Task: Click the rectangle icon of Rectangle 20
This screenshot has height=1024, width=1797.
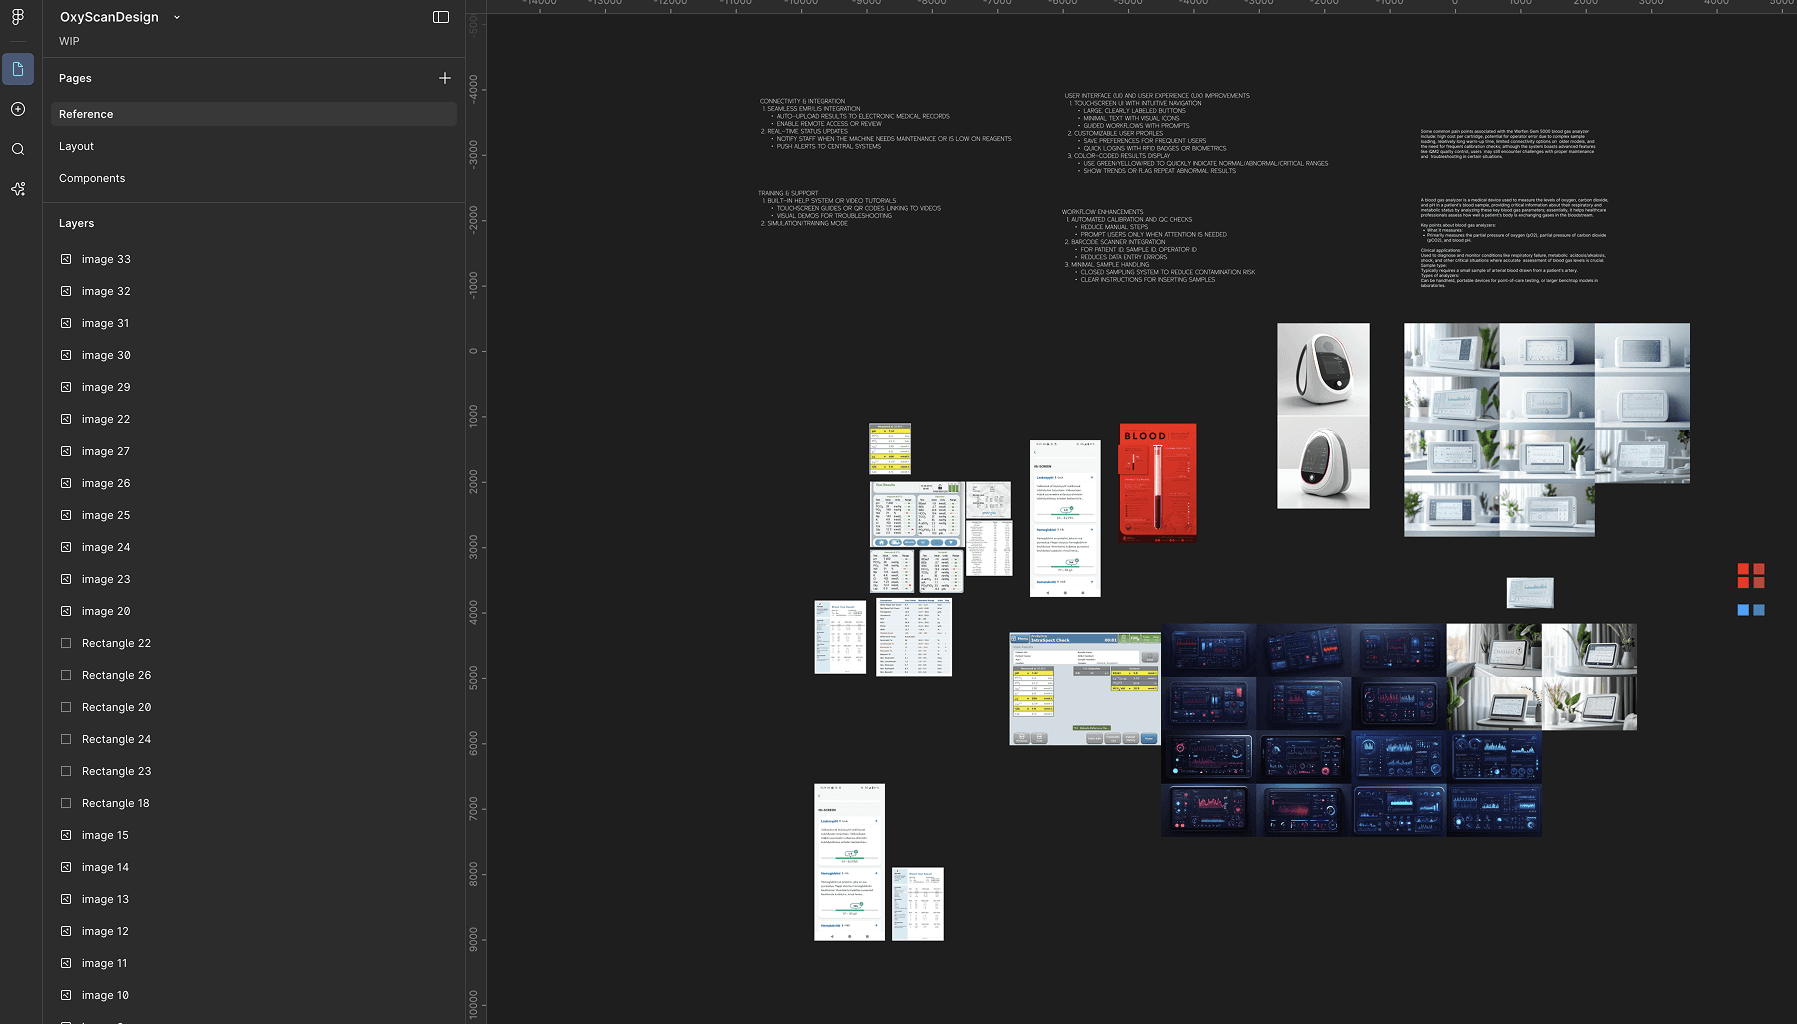Action: 66,707
